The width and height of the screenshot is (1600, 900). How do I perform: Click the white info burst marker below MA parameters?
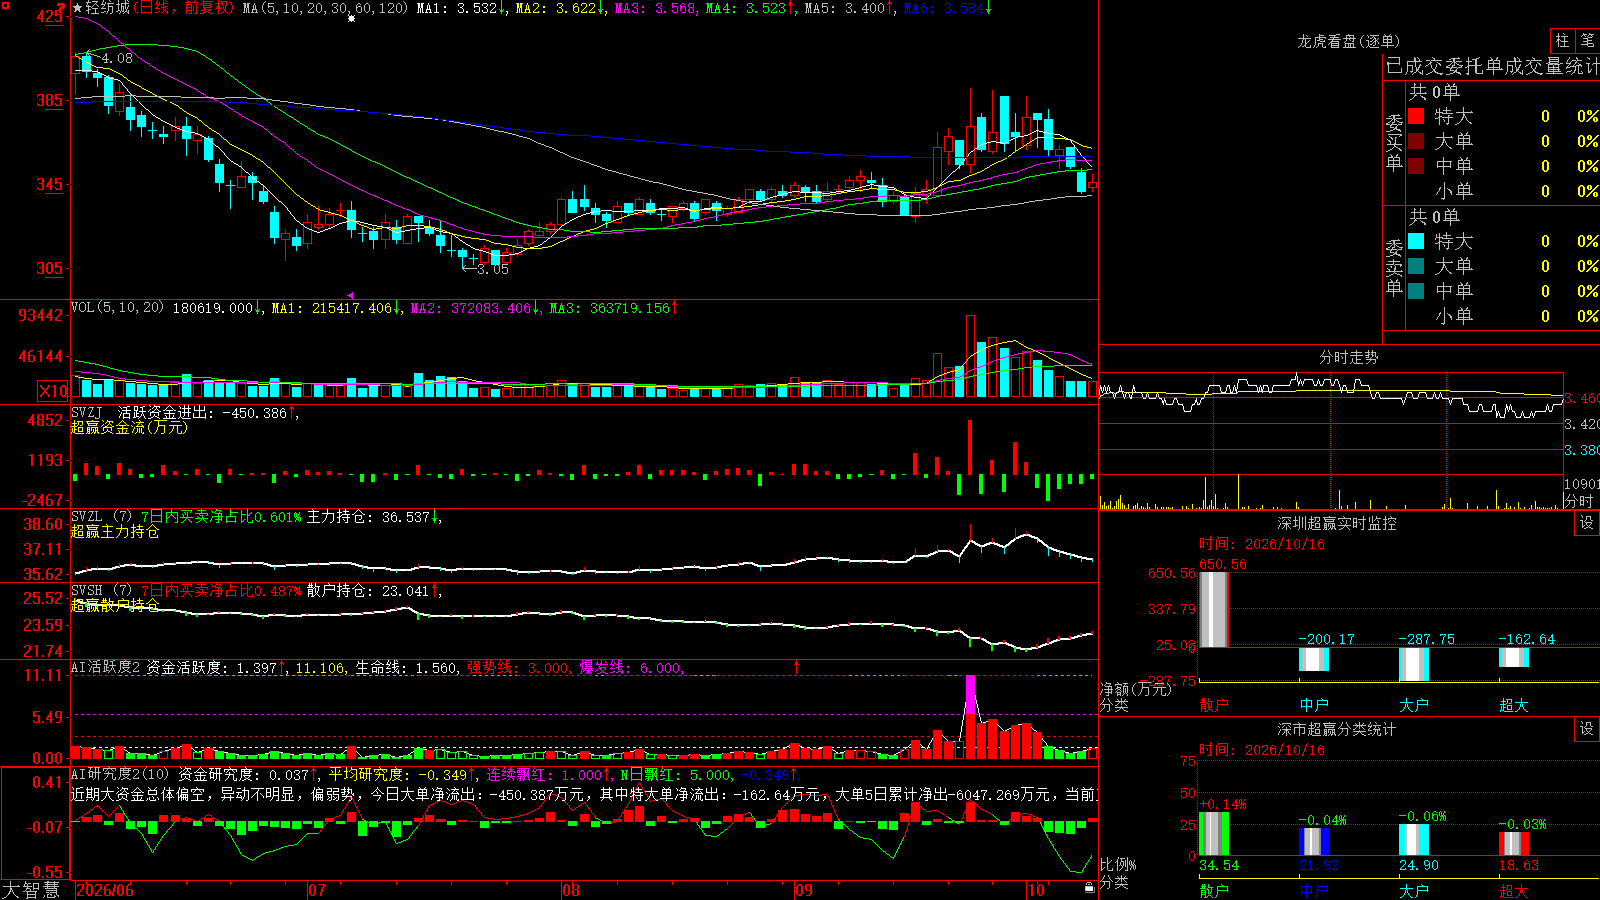point(351,18)
